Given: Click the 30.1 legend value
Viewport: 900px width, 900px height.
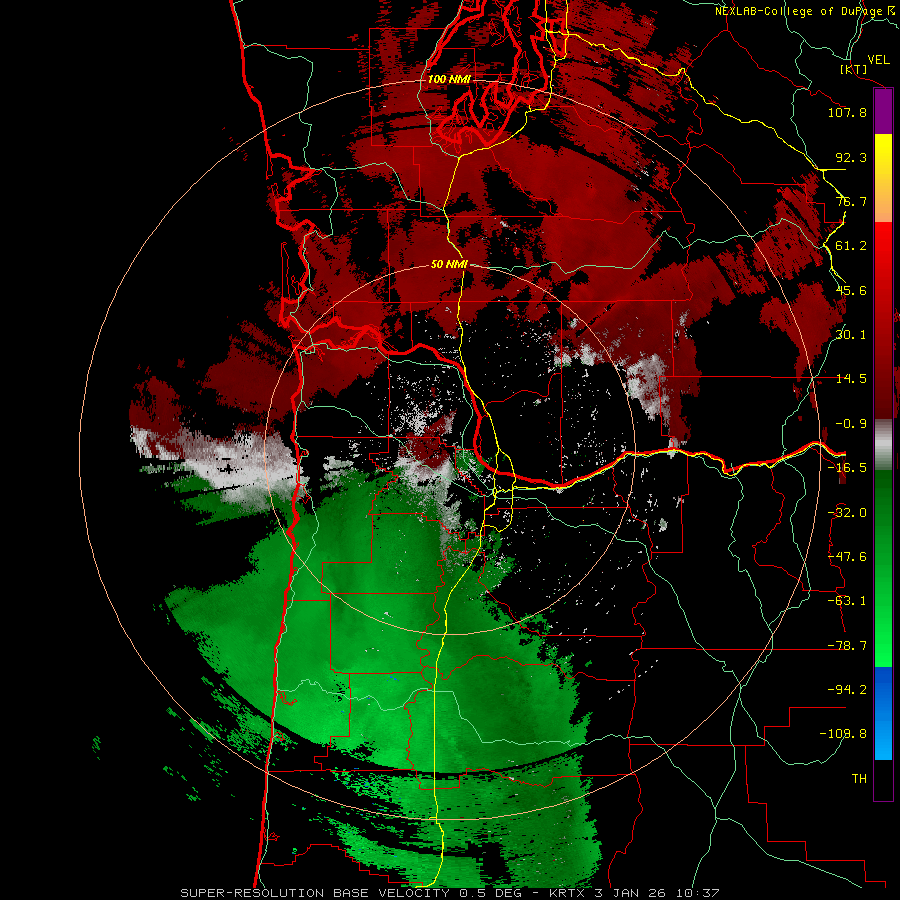Looking at the screenshot, I should 851,335.
